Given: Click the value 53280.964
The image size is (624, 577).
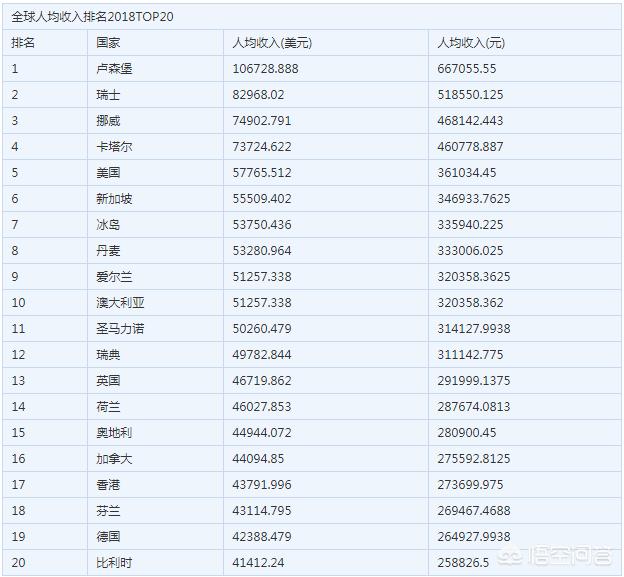Looking at the screenshot, I should (x=262, y=251).
